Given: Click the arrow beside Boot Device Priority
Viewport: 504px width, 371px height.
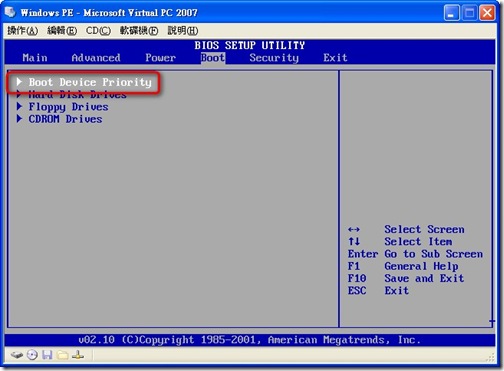Looking at the screenshot, I should point(19,82).
